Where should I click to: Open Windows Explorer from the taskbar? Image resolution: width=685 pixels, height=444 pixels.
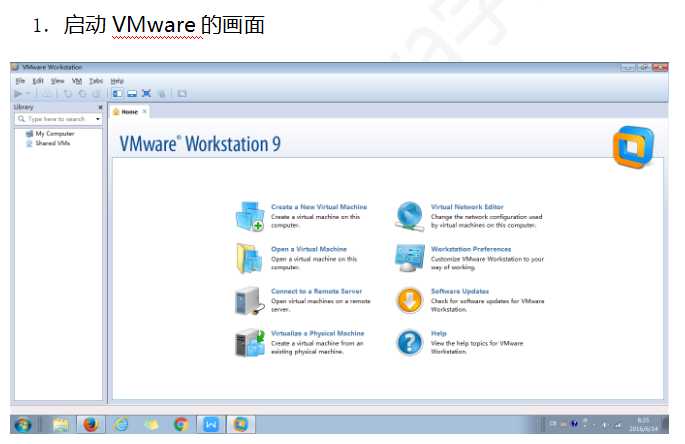point(61,424)
